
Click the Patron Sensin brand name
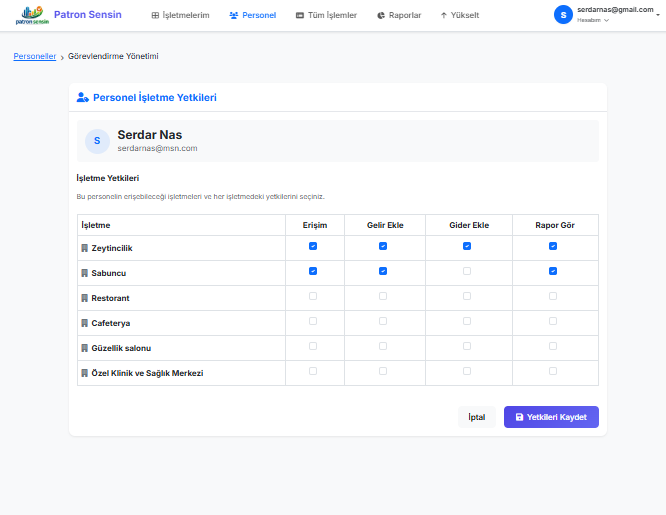(87, 15)
